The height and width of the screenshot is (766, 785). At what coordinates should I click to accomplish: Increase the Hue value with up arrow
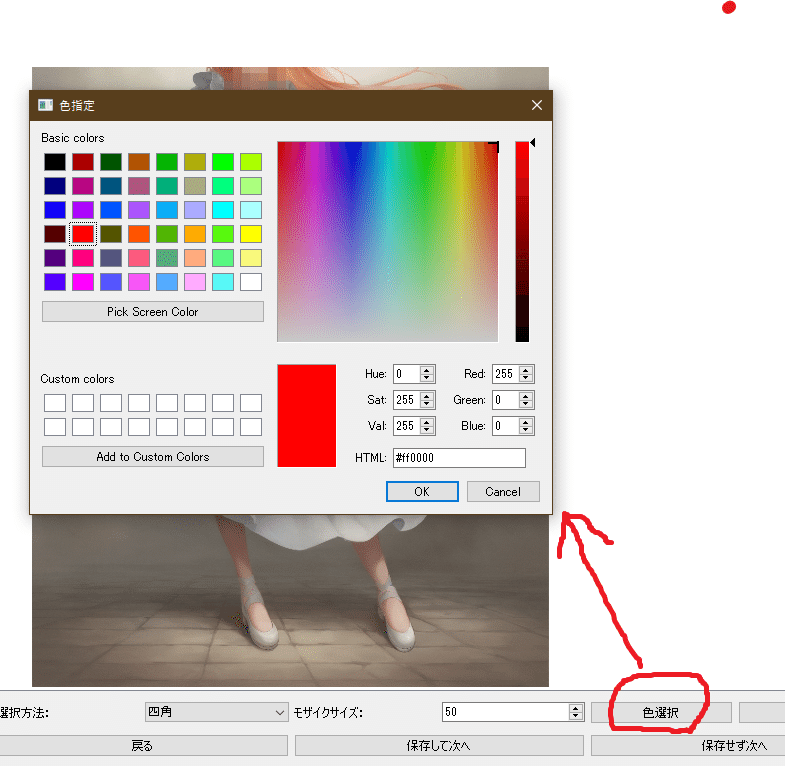(427, 370)
